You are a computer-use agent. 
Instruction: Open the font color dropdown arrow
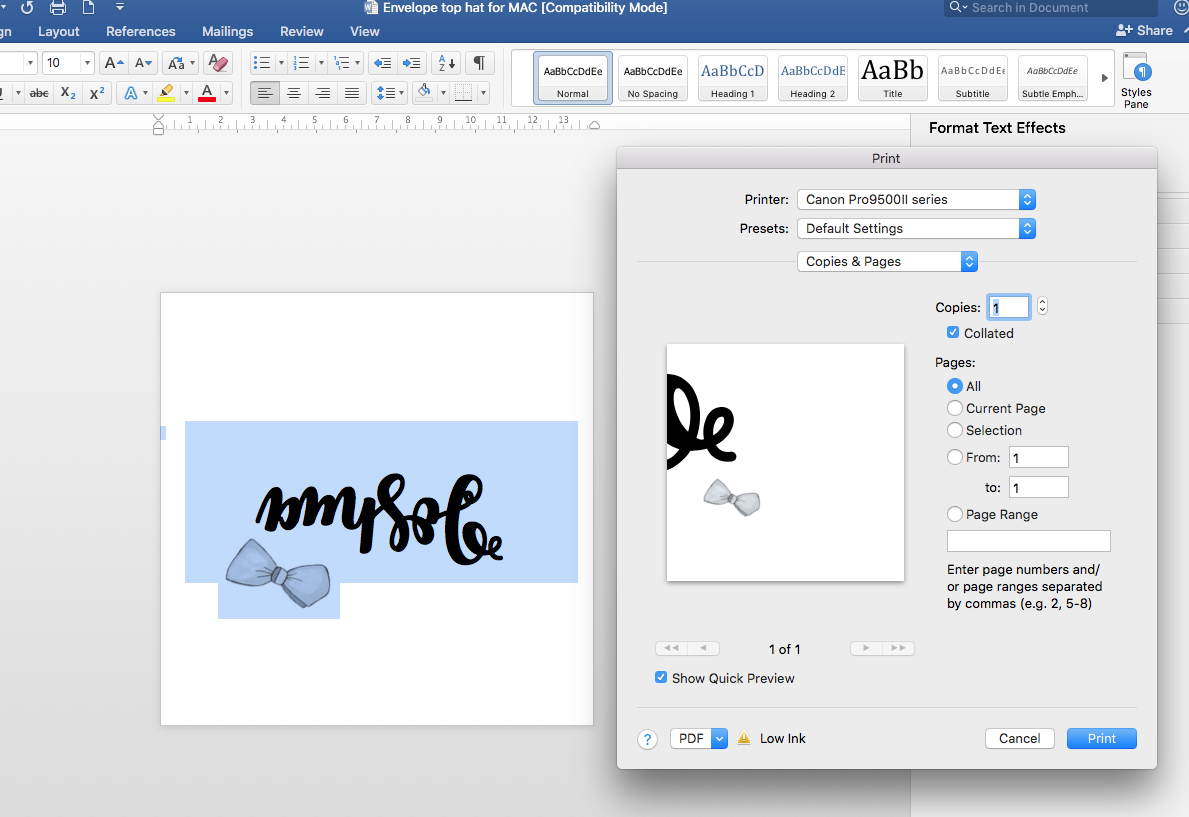coord(226,93)
